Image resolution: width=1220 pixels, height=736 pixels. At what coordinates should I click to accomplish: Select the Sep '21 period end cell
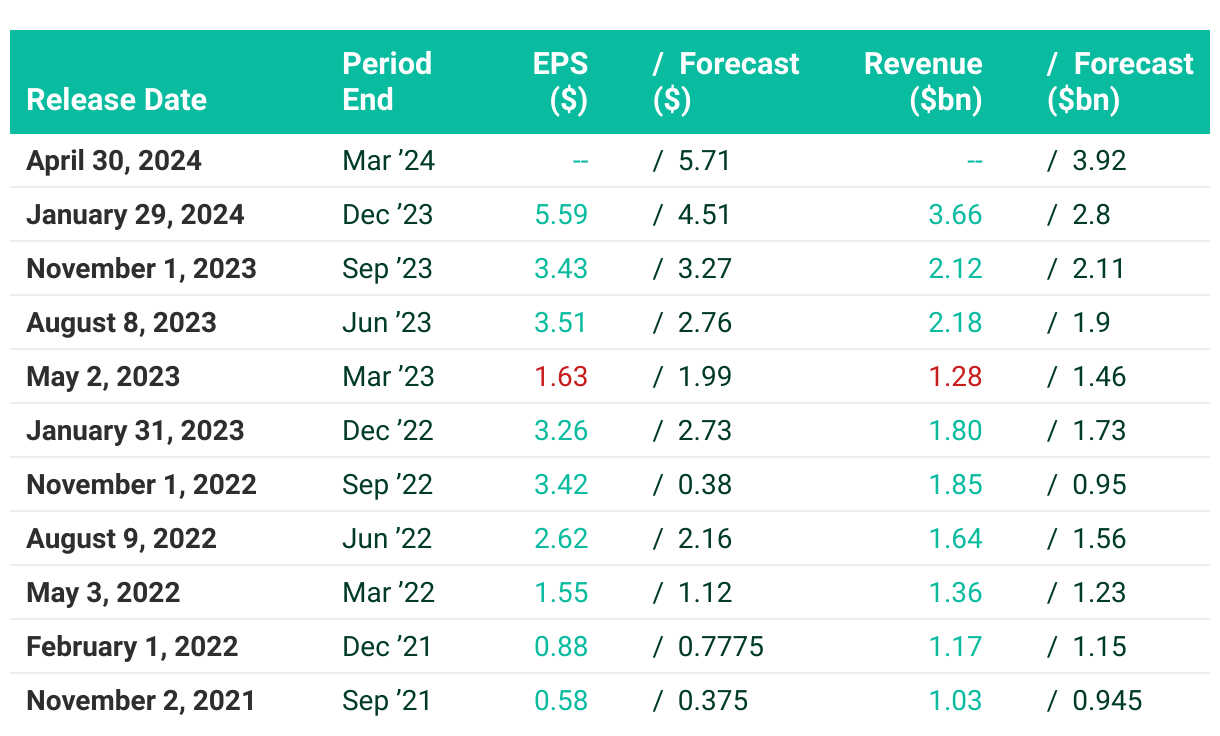pos(387,701)
